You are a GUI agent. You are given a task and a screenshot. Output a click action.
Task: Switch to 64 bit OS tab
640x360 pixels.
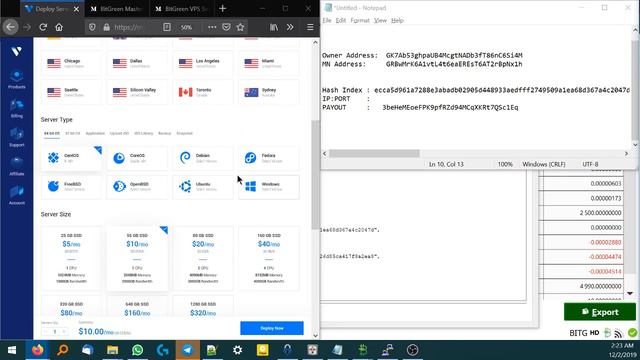[x=52, y=133]
